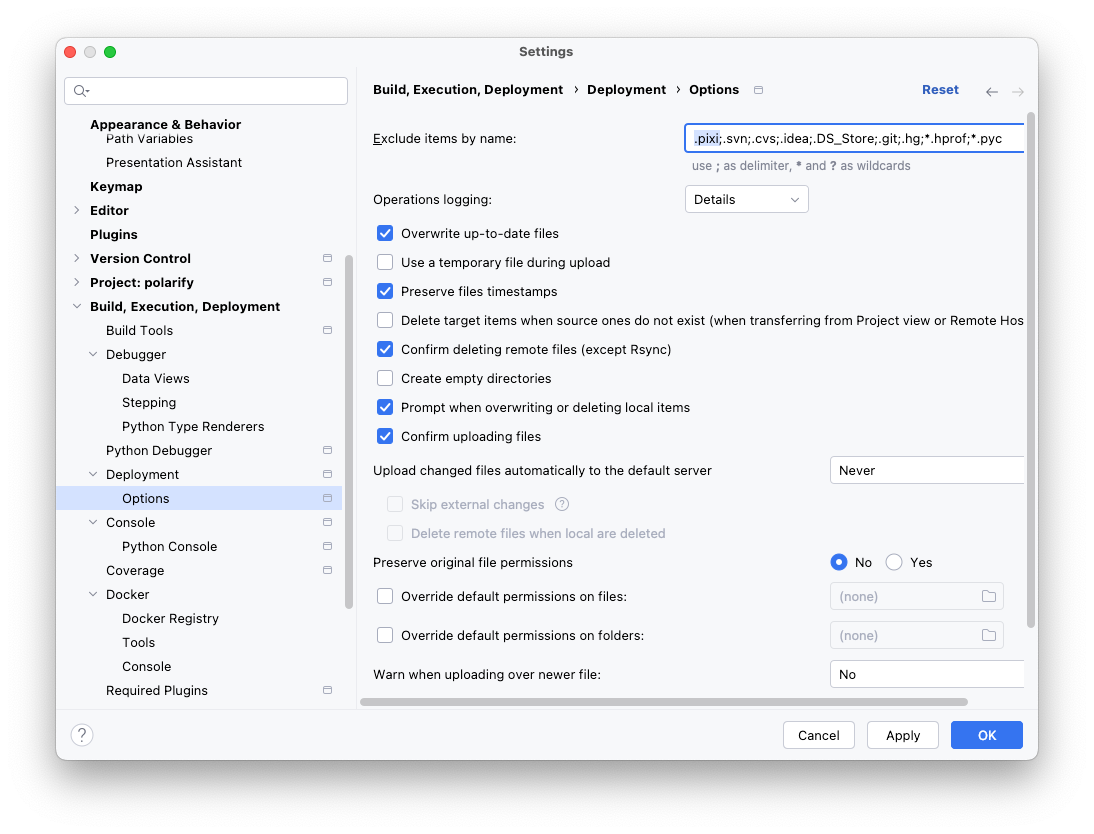The width and height of the screenshot is (1094, 834).
Task: Collapse the Debugger tree node
Action: click(93, 355)
